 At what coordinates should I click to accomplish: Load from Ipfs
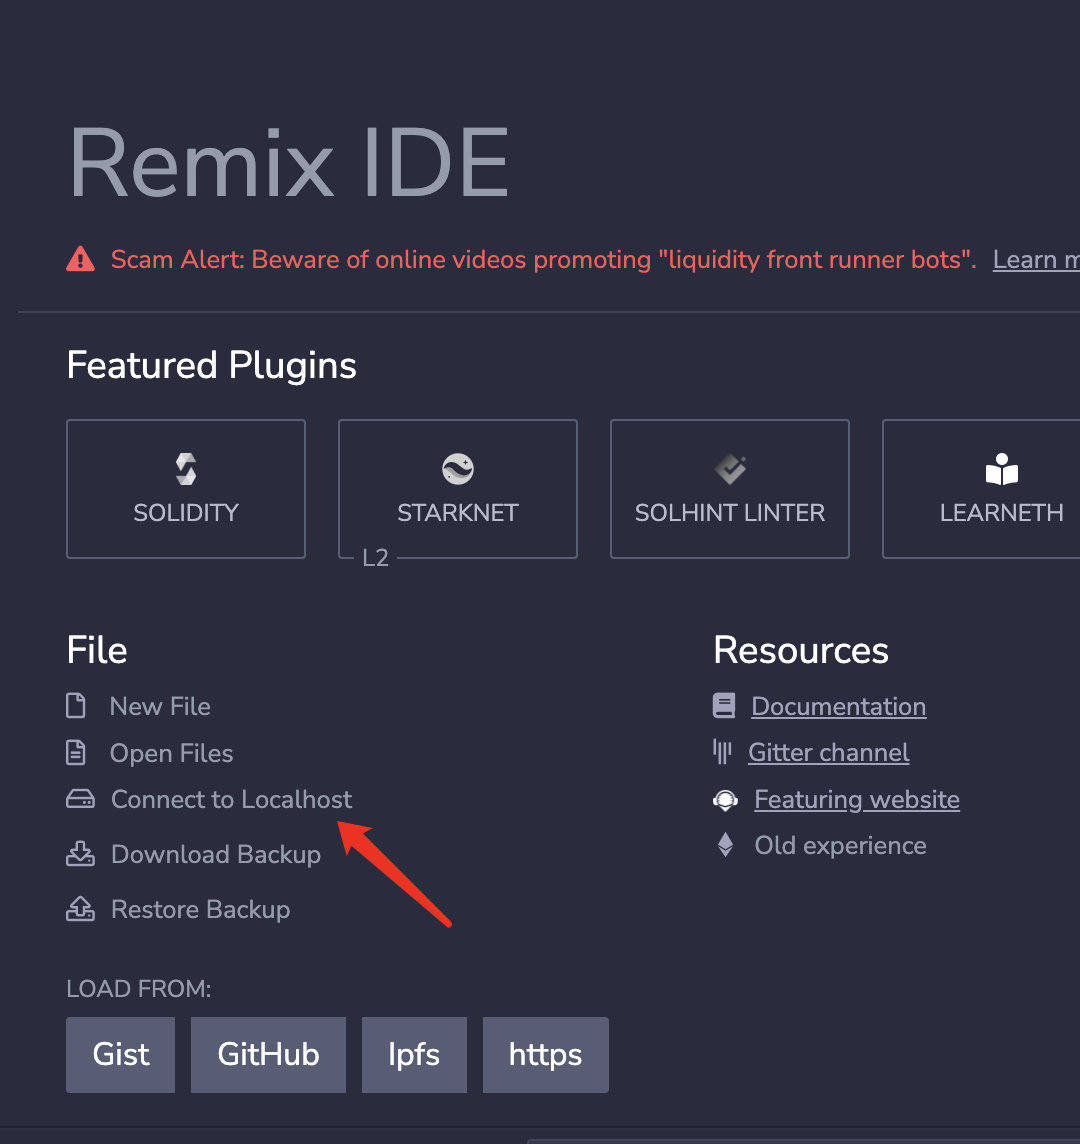[414, 1054]
